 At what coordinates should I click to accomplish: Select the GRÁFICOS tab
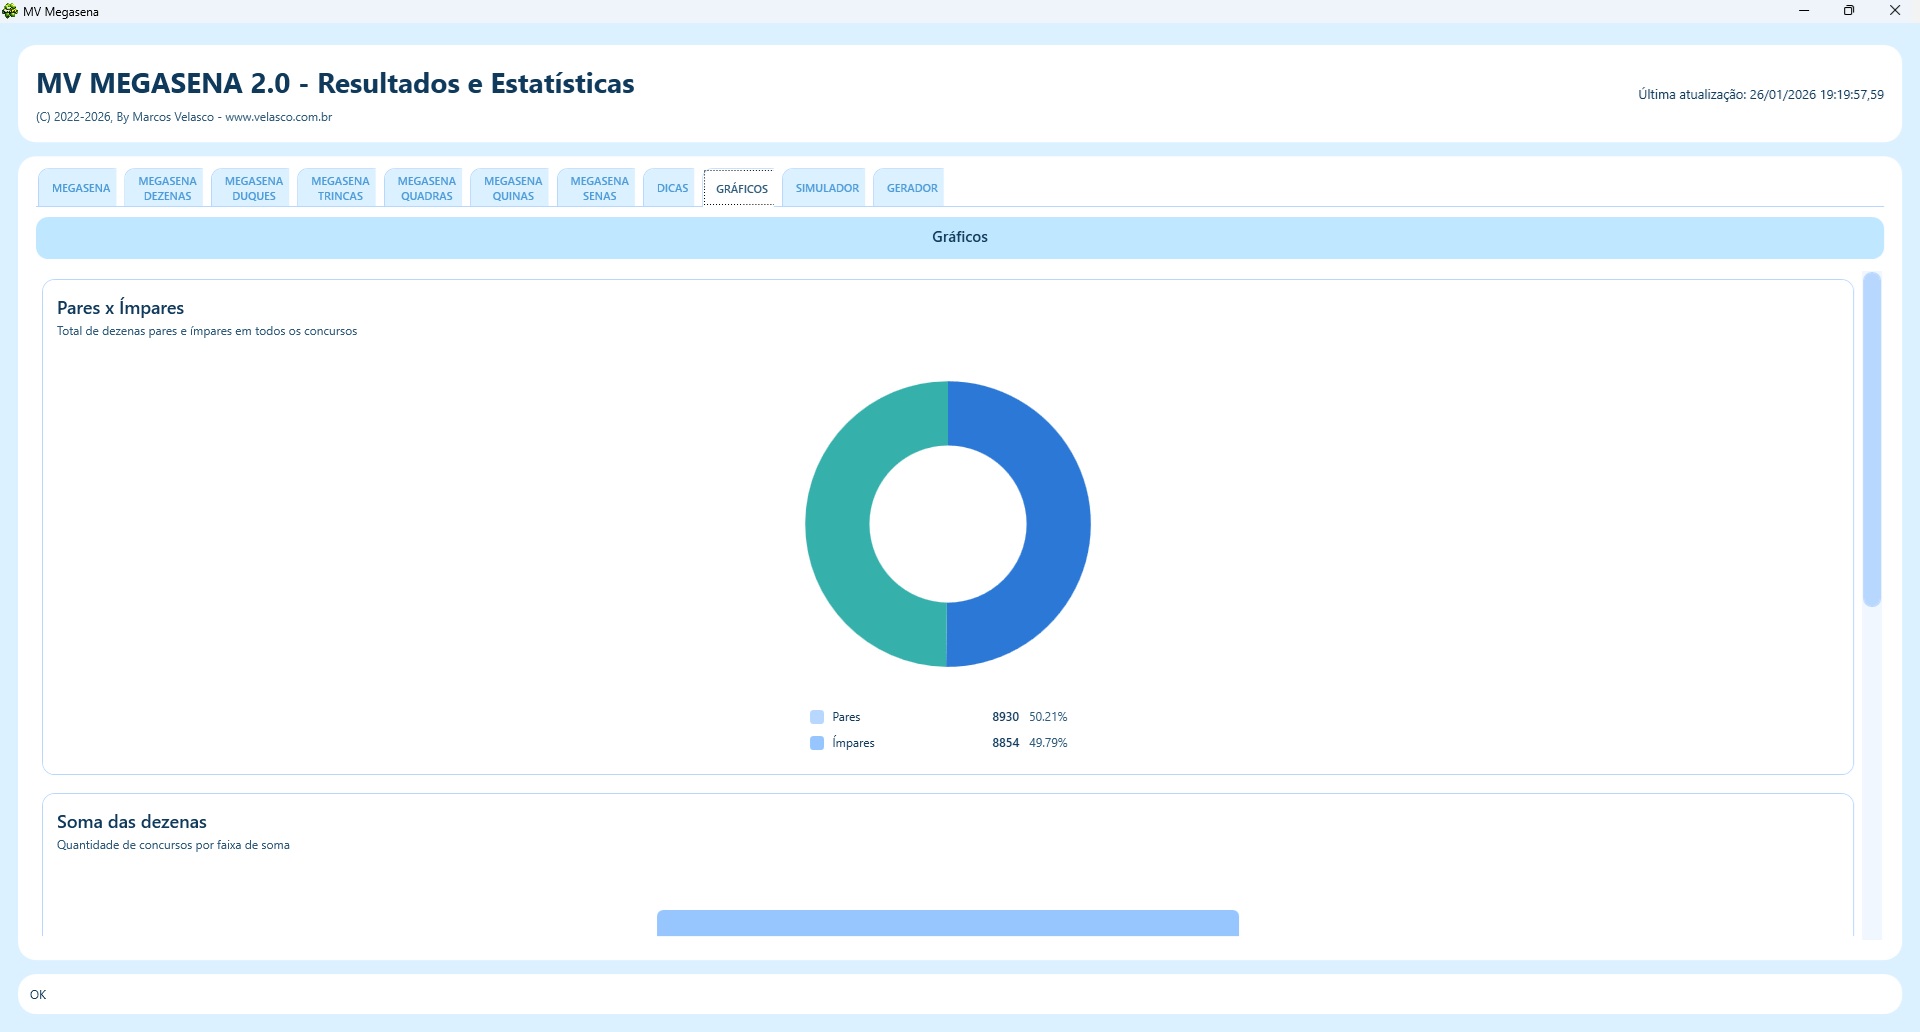[741, 188]
